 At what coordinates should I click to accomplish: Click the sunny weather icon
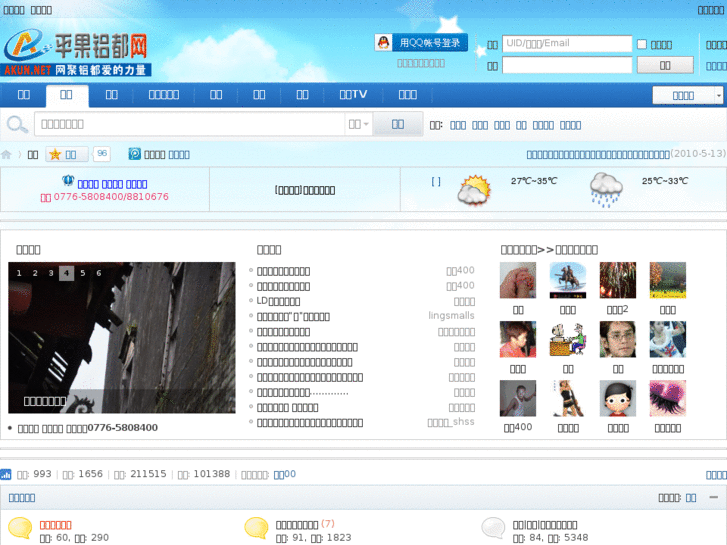click(474, 190)
